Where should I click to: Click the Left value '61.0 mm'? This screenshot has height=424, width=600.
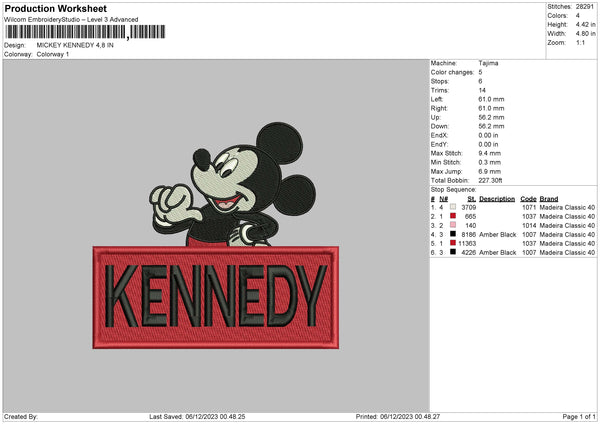[491, 99]
